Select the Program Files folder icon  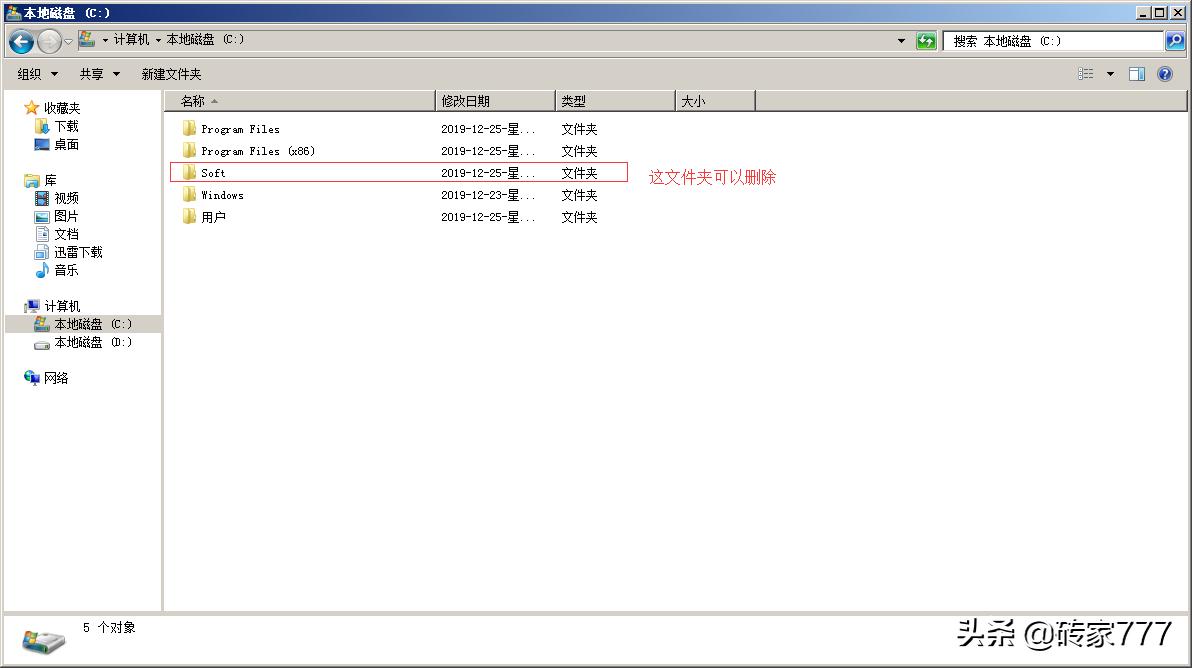click(189, 128)
